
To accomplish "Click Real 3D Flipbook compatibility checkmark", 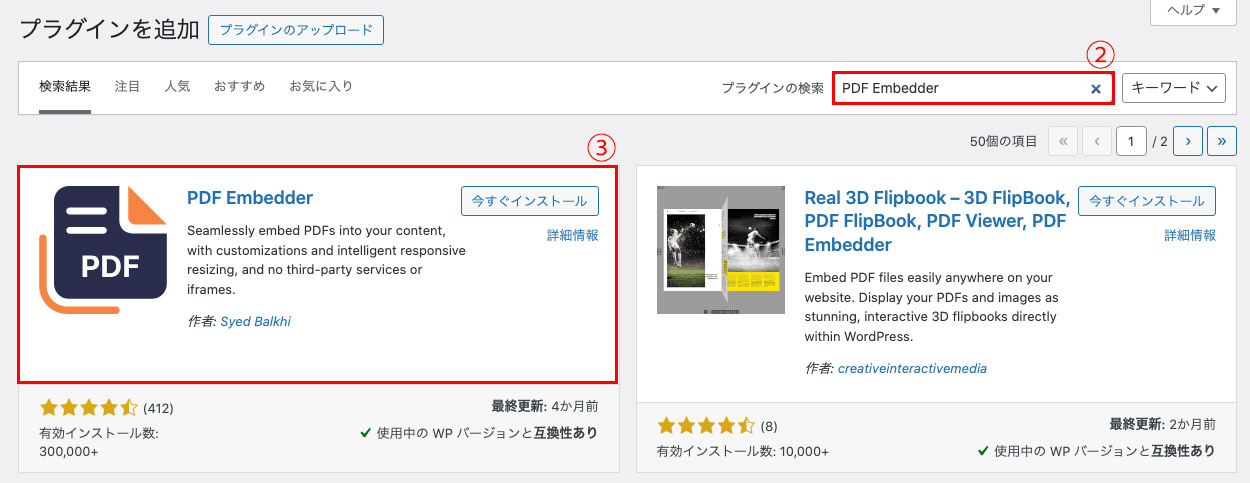I will coord(983,451).
